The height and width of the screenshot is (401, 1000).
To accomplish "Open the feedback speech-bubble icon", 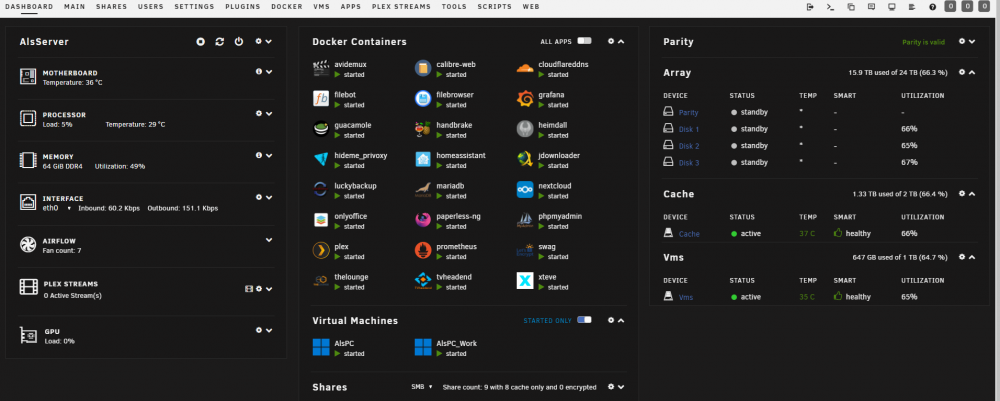I will tap(871, 7).
